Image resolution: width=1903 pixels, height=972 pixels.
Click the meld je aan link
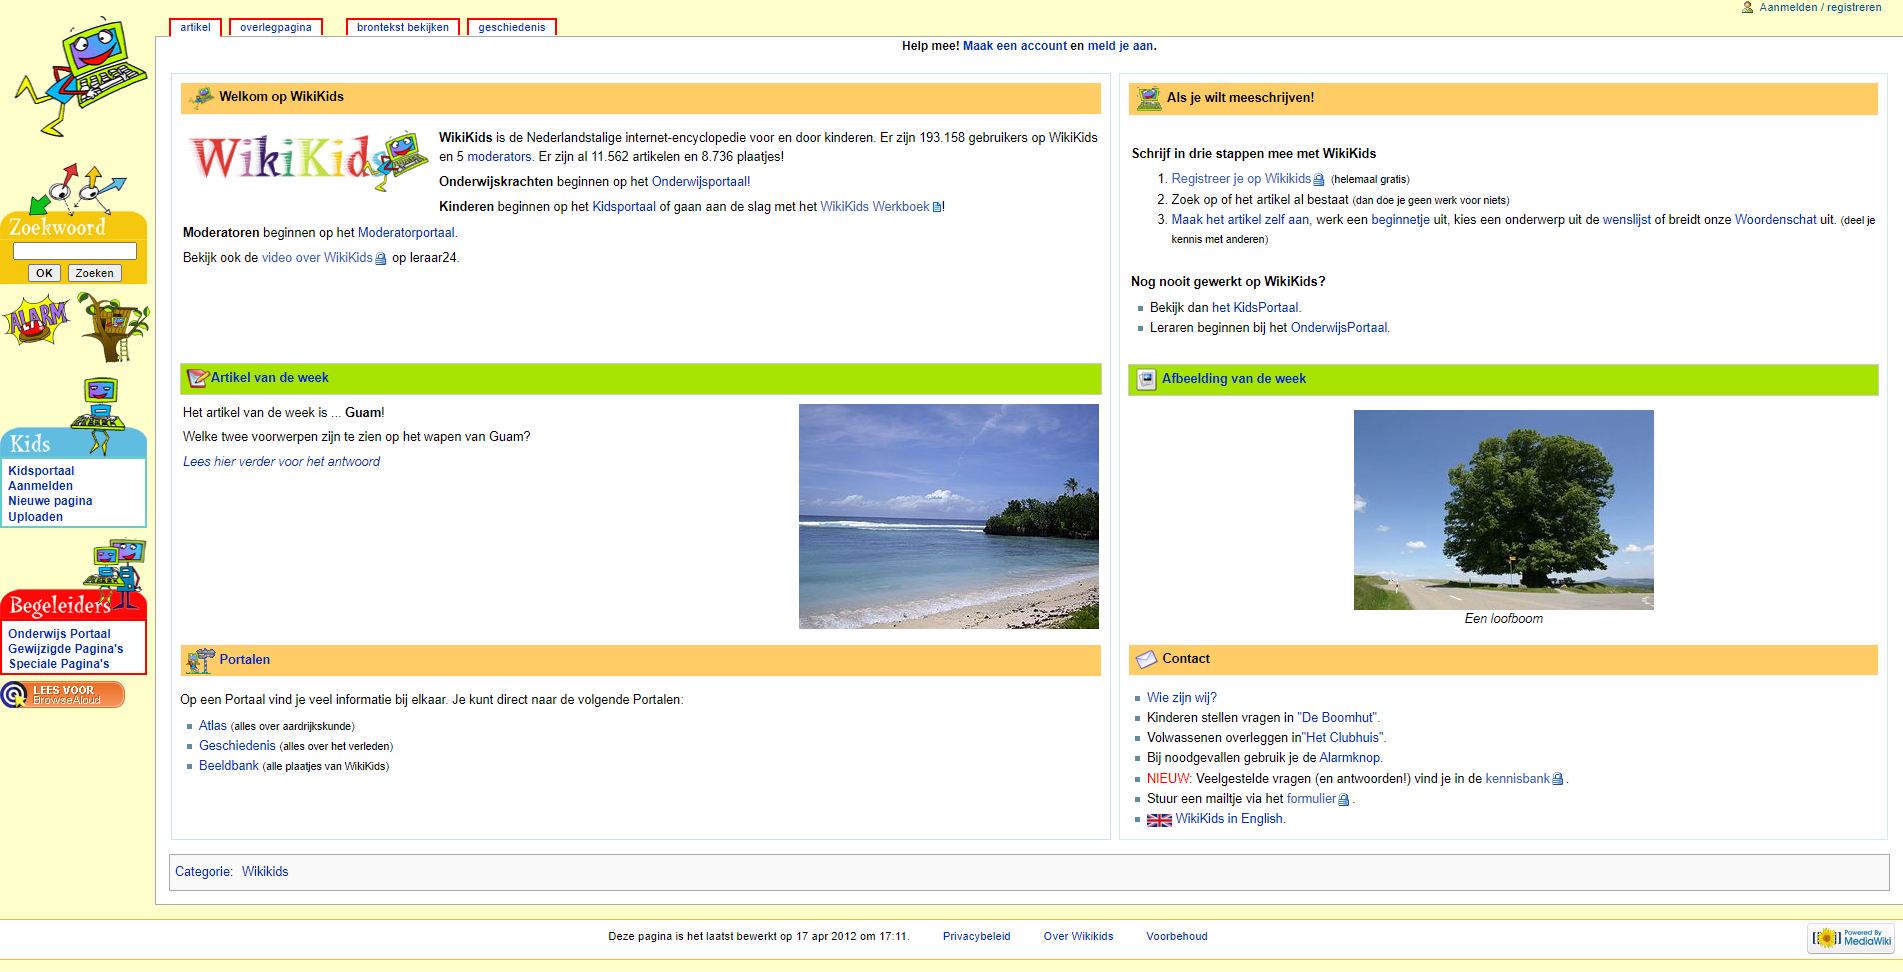coord(1120,46)
